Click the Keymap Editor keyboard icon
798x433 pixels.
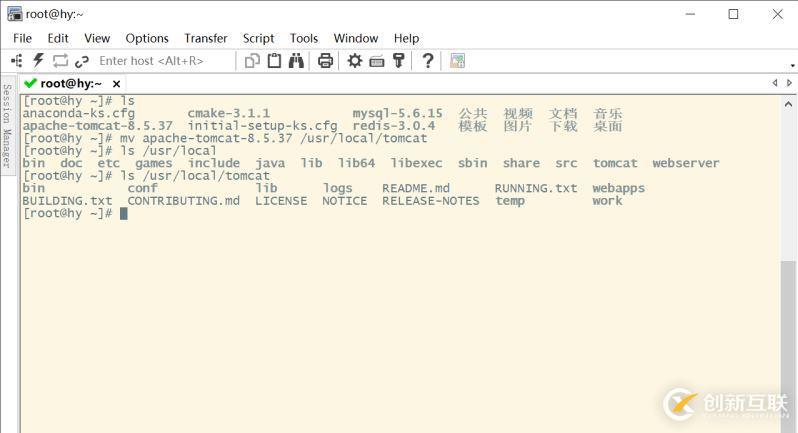377,62
